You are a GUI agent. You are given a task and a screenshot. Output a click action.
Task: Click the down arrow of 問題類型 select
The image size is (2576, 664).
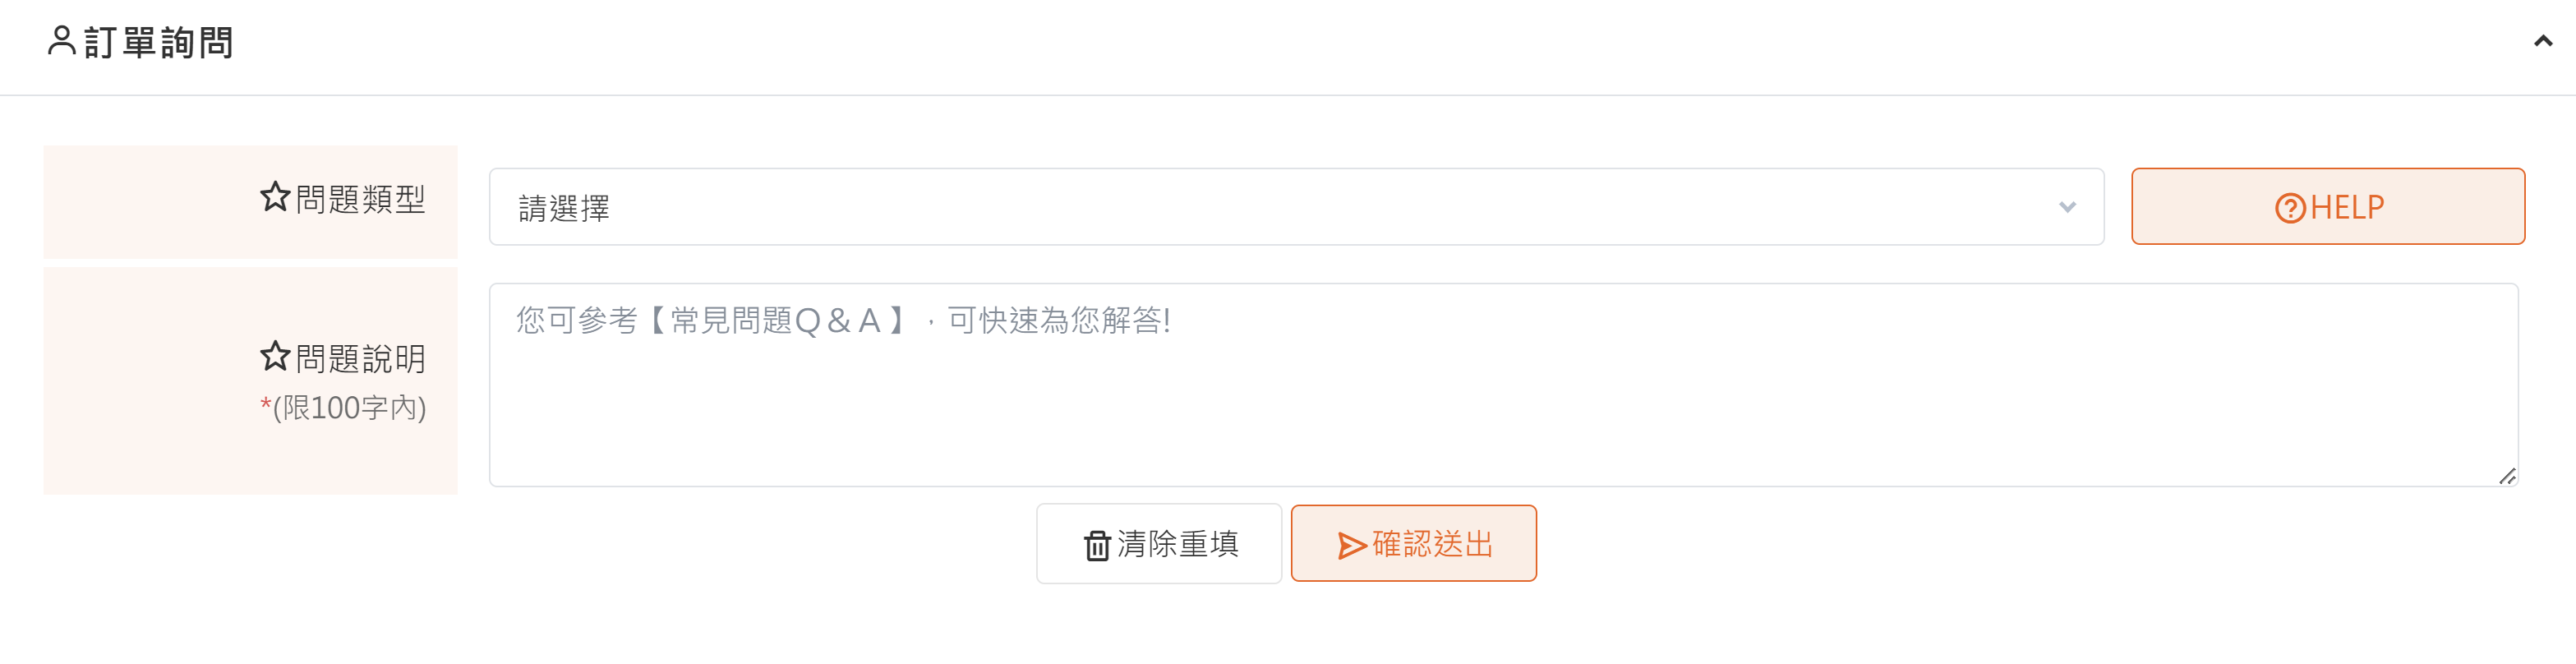coord(2067,207)
